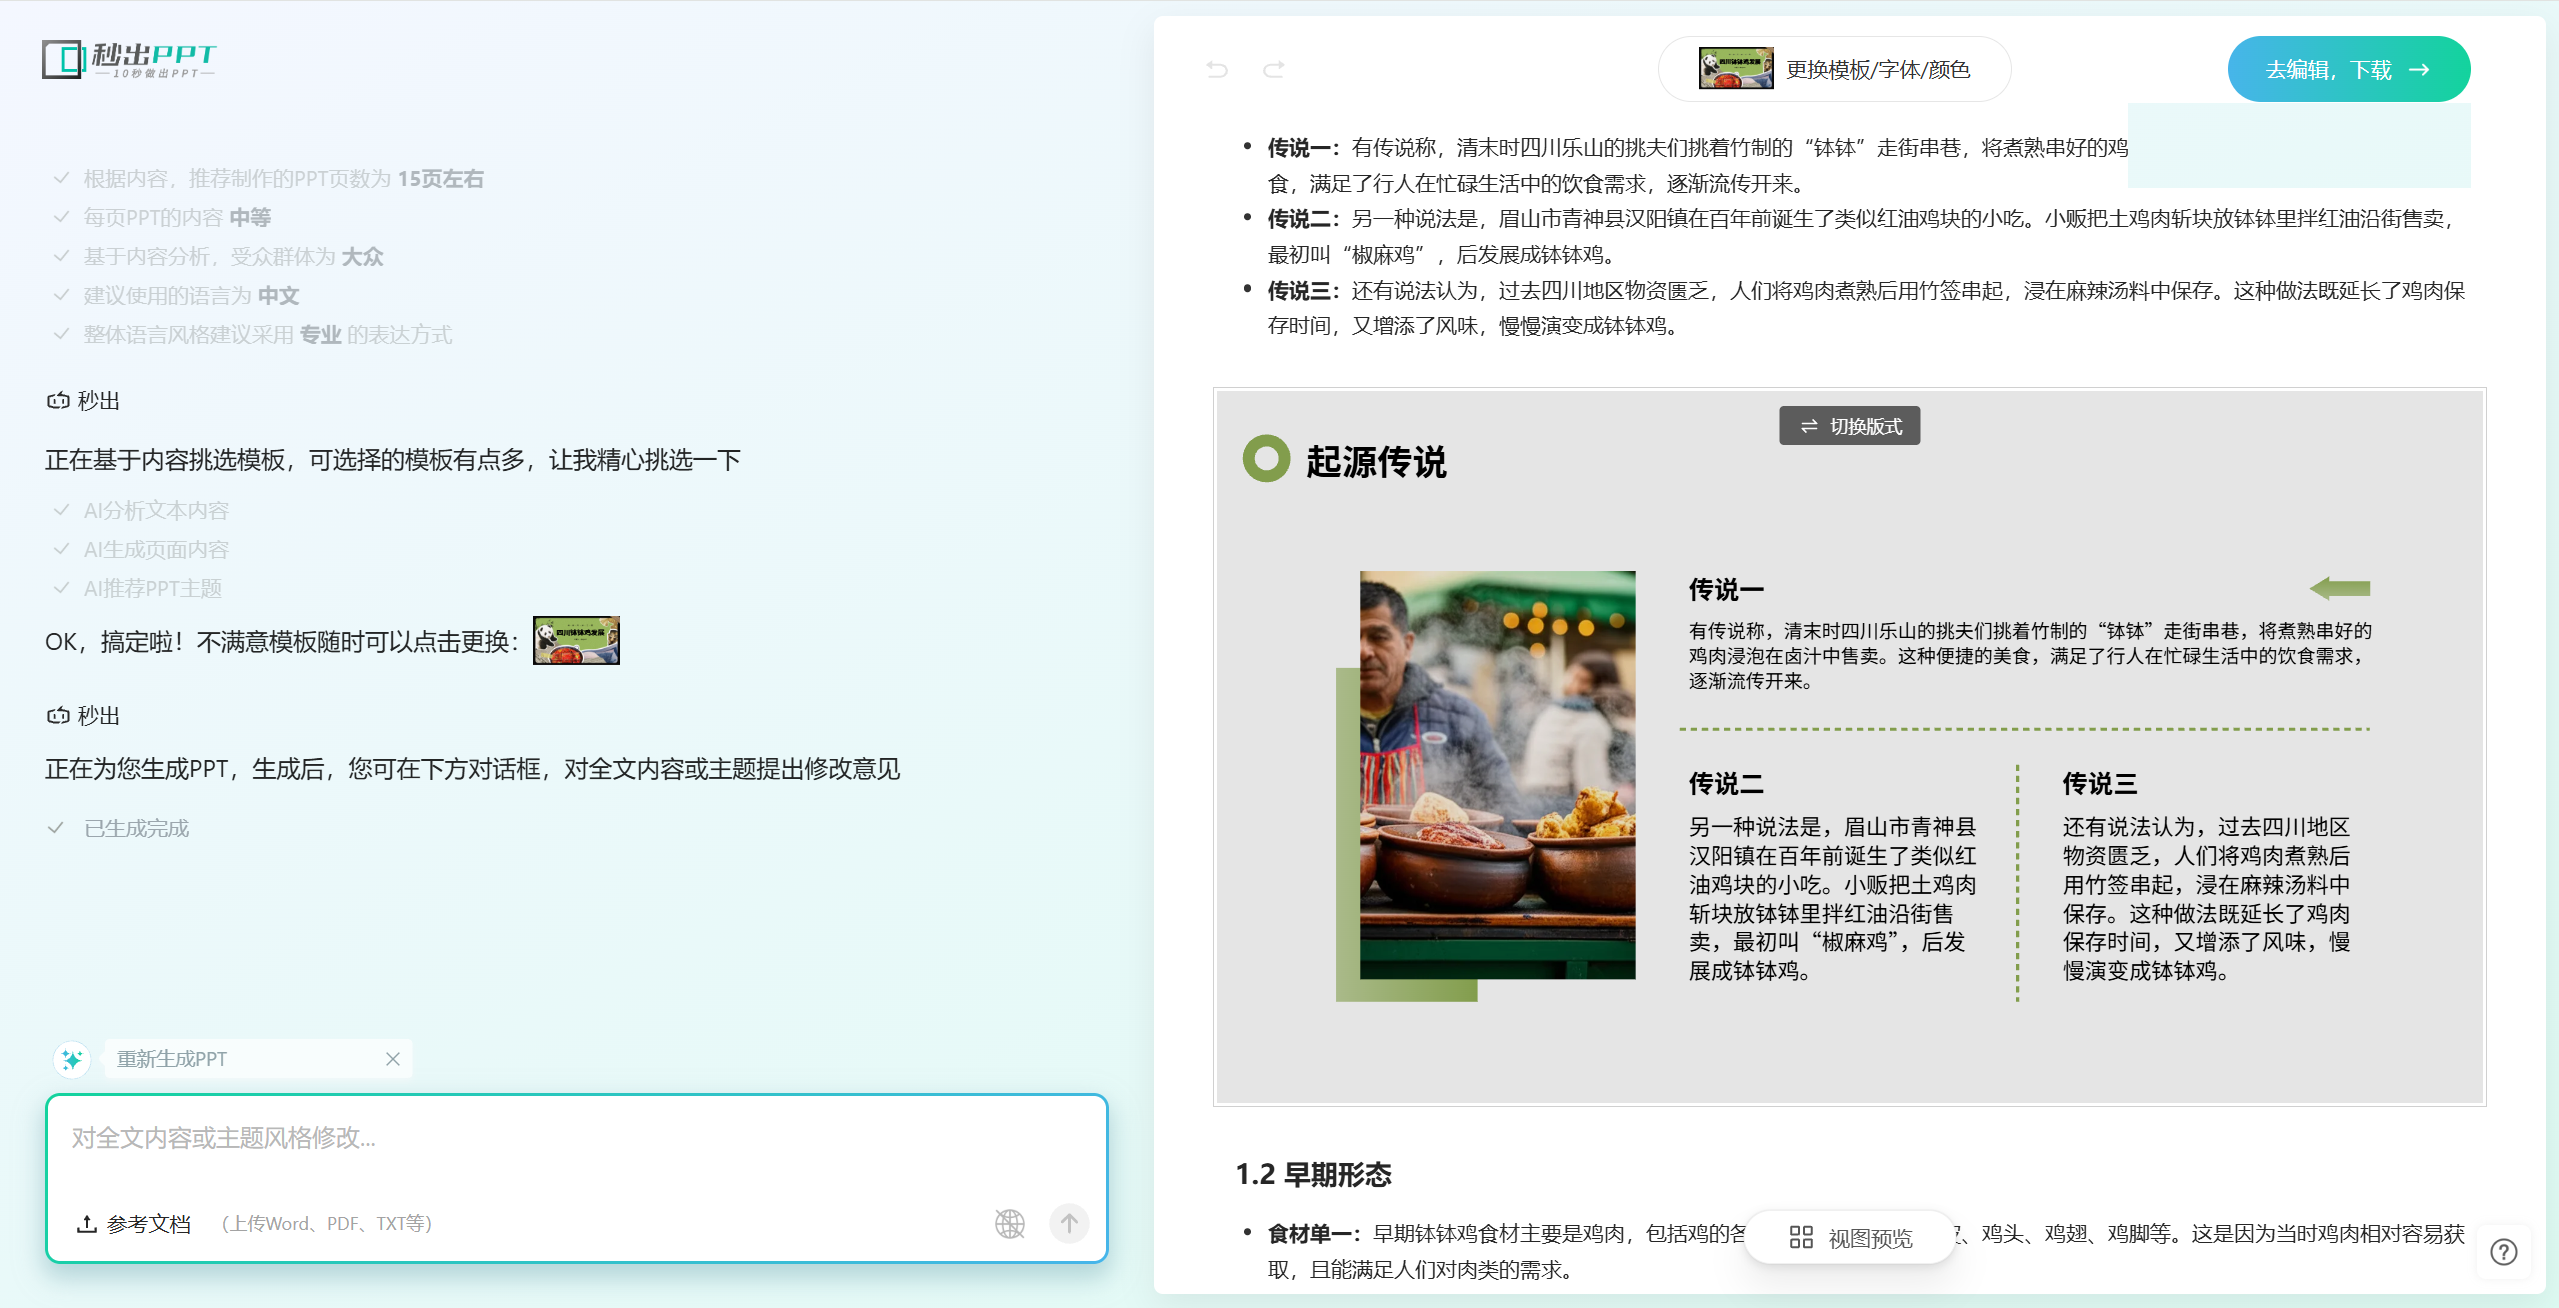Viewport: 2559px width, 1308px height.
Task: Toggle the globe web search icon
Action: pos(1010,1223)
